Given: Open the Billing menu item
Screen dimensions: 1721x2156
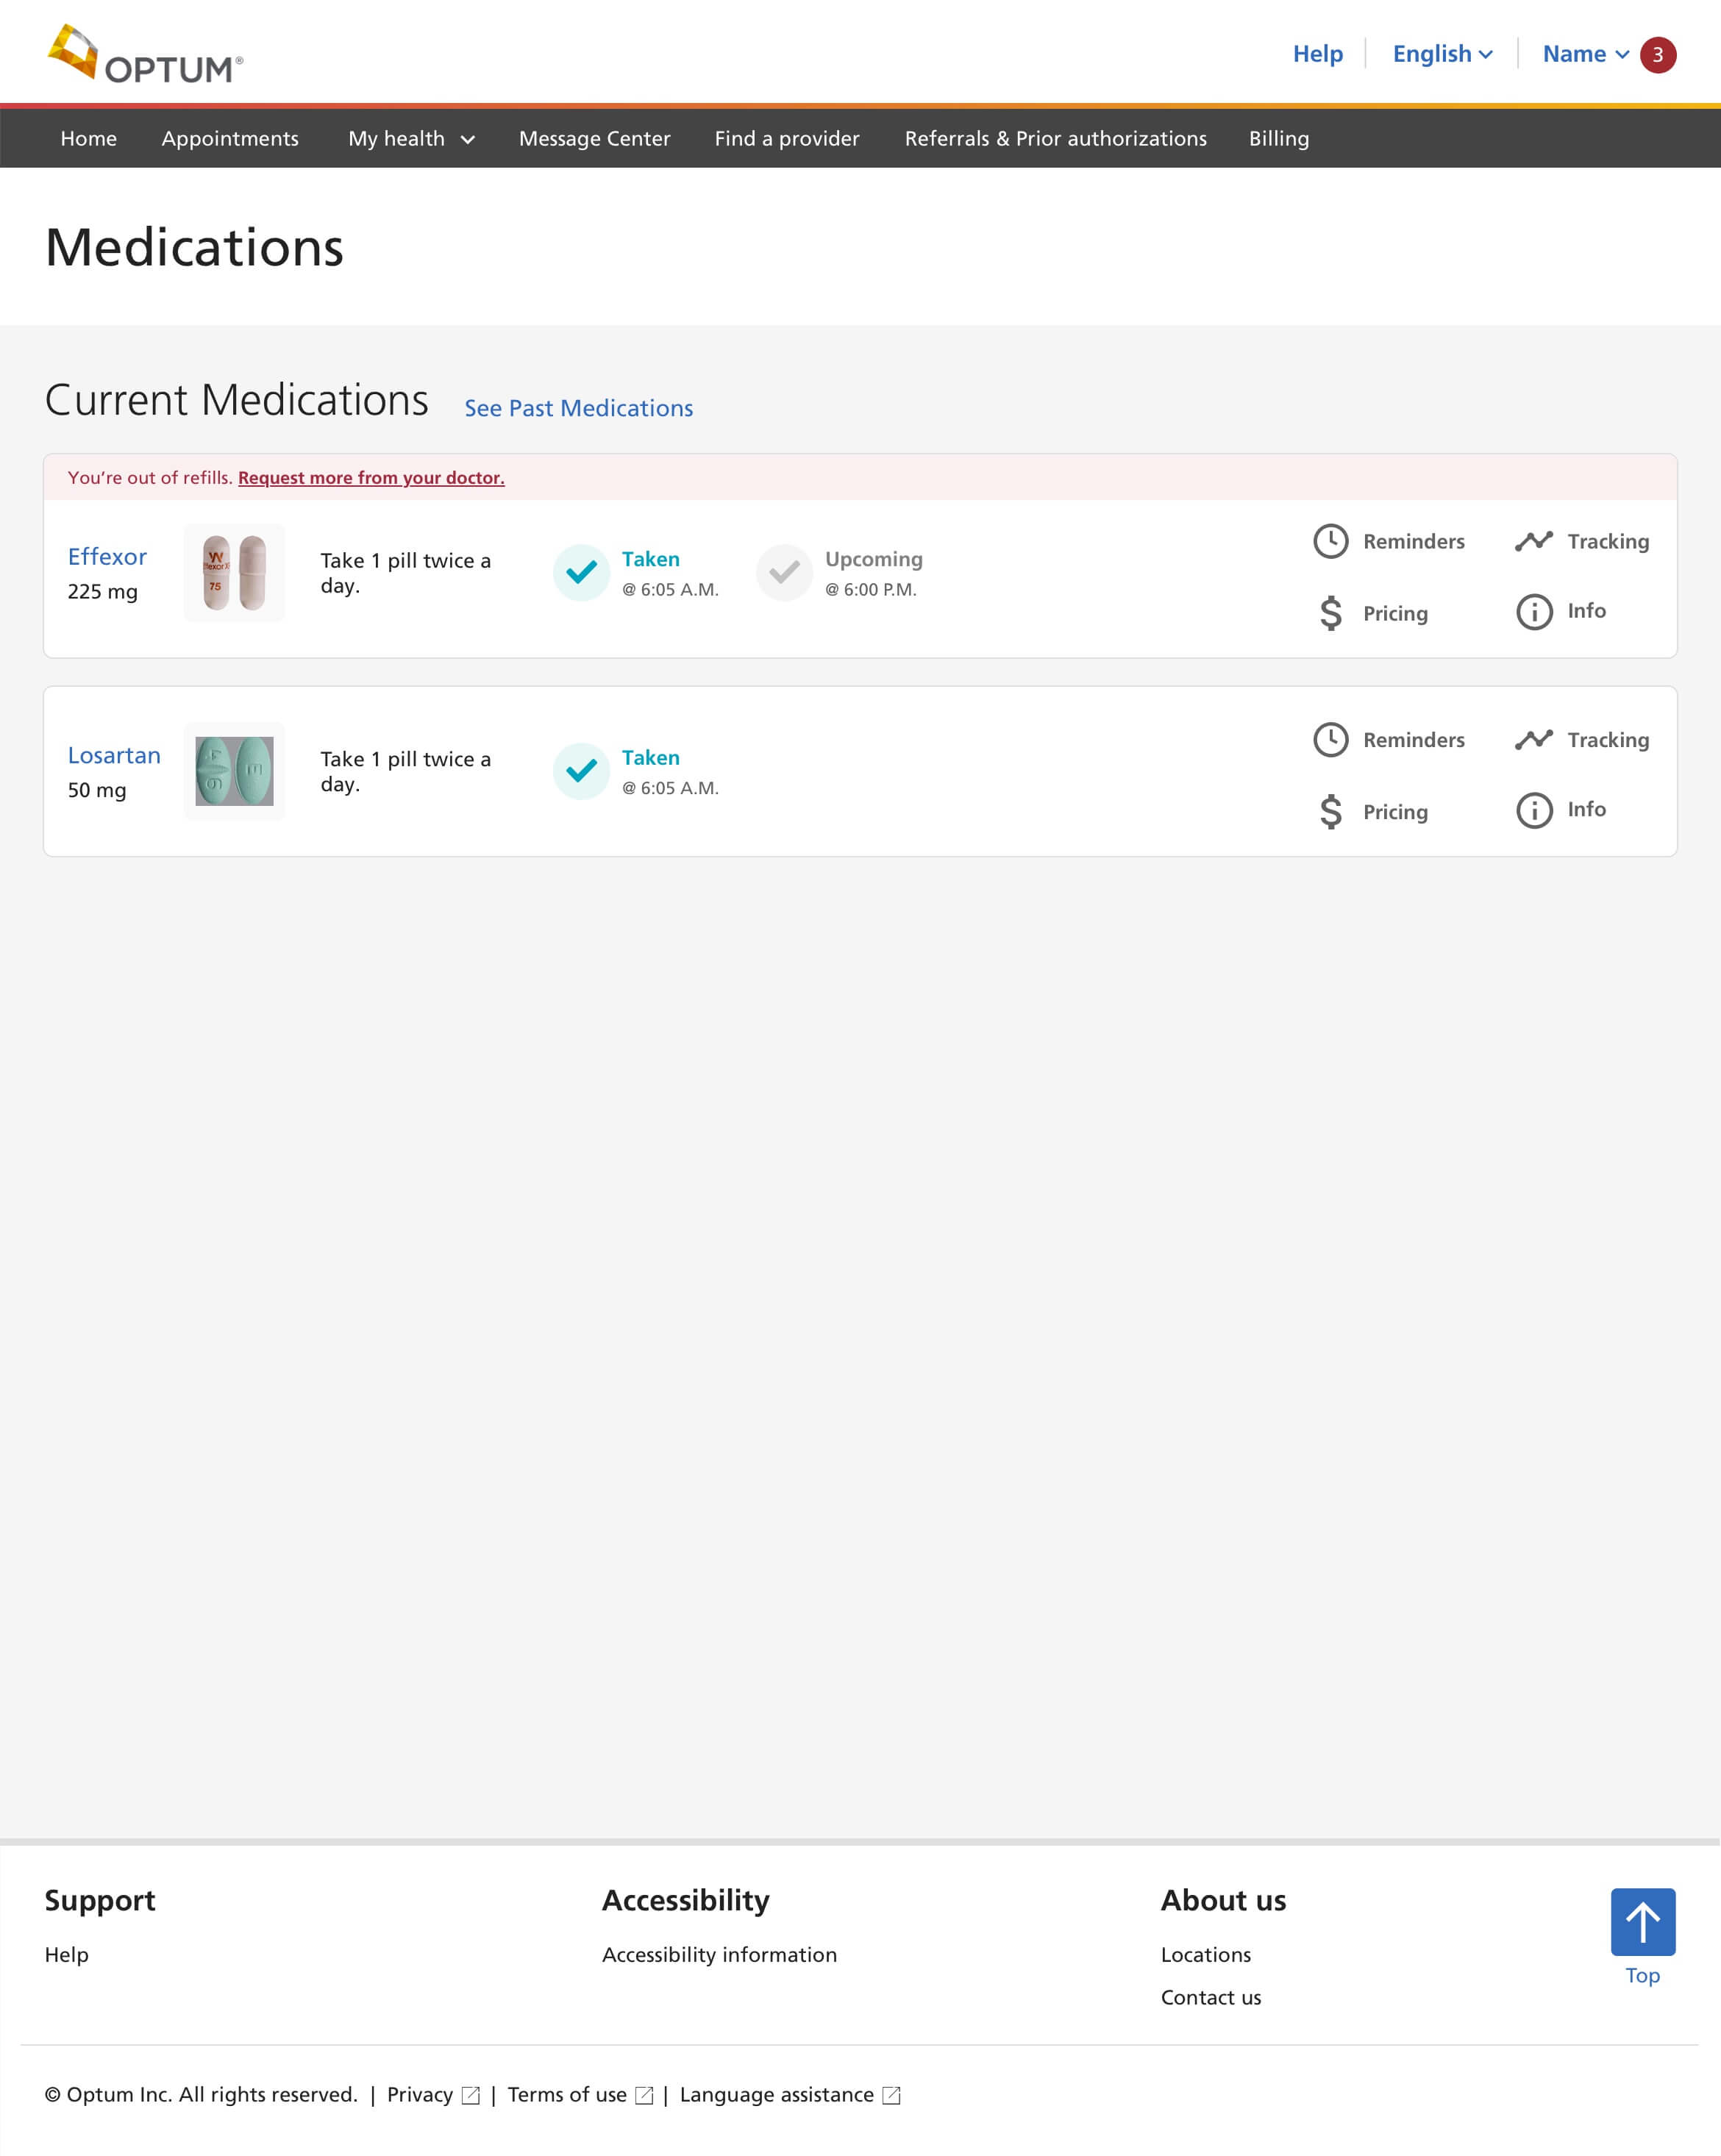Looking at the screenshot, I should pos(1278,138).
